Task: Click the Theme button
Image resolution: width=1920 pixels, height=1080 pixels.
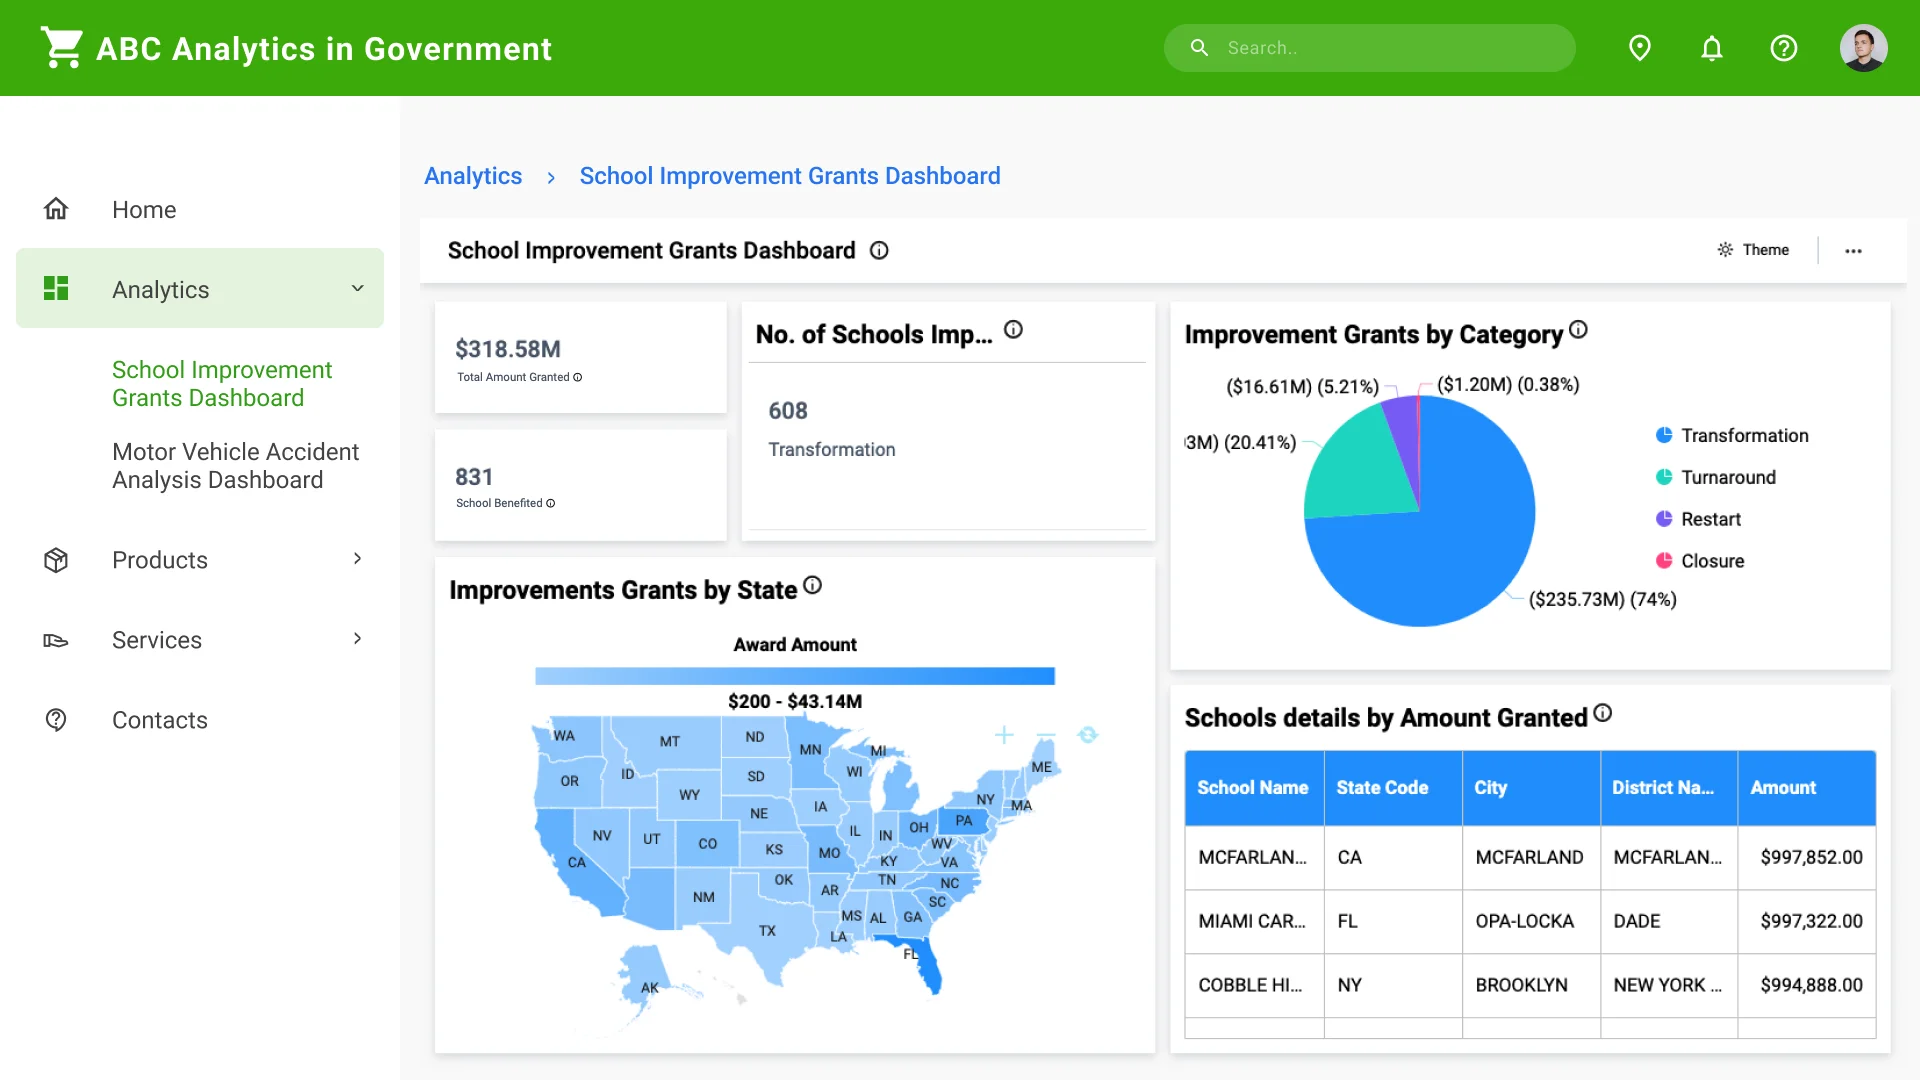Action: tap(1753, 250)
